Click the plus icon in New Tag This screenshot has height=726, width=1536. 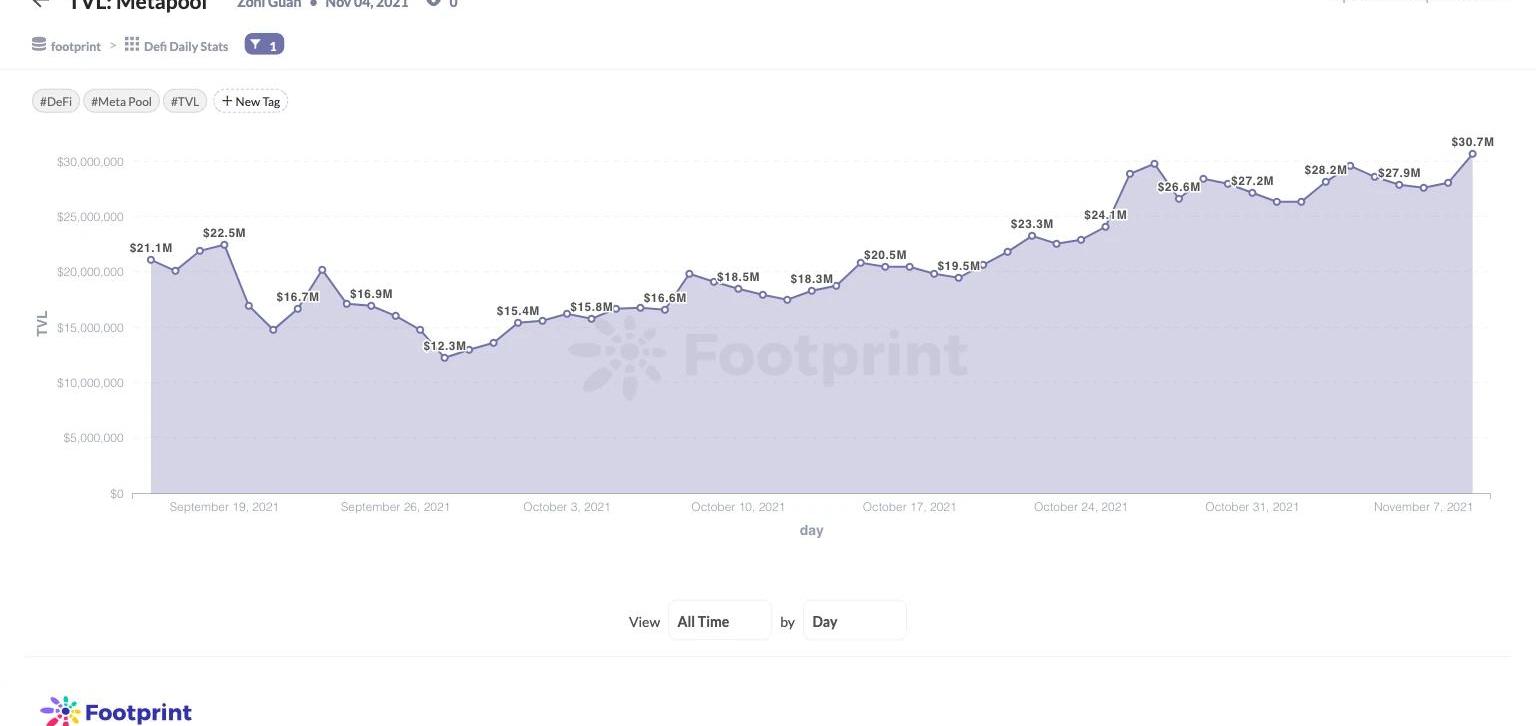coord(227,101)
